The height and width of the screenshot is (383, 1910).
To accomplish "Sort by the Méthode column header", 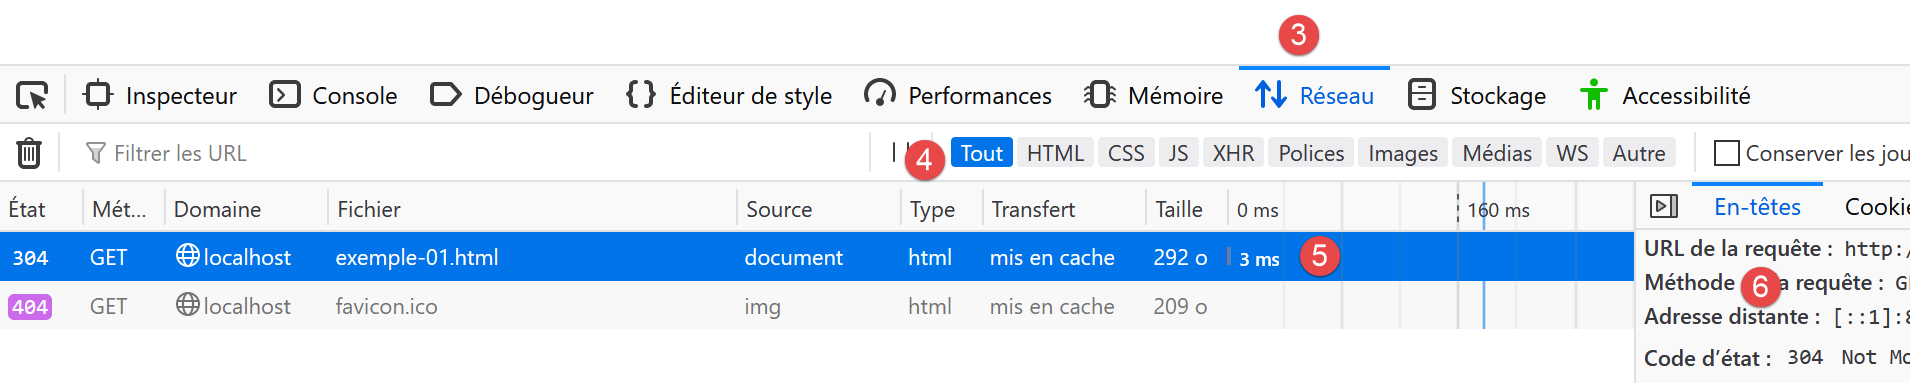I will click(x=123, y=209).
